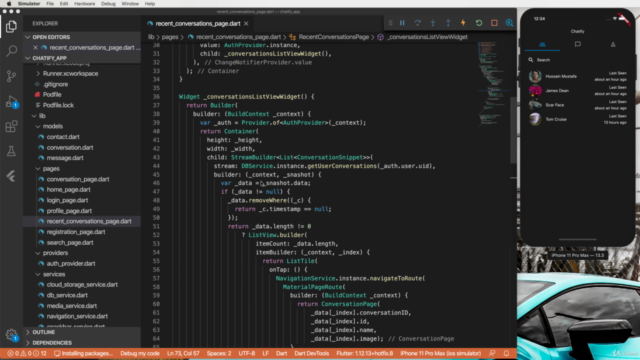Open the Apple menu

click(x=9, y=4)
